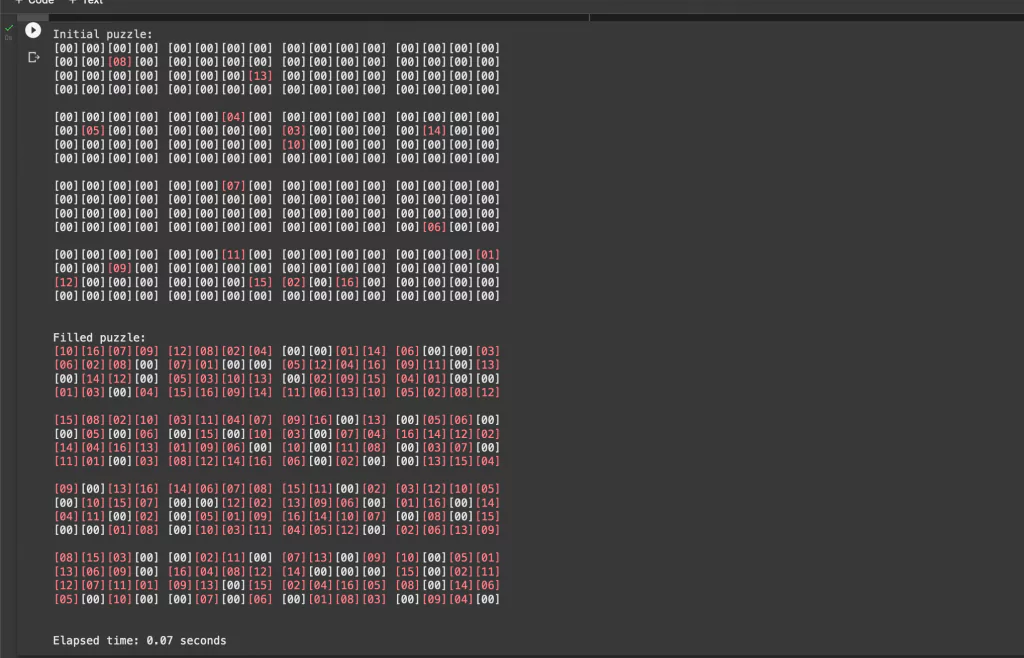The image size is (1024, 658).
Task: Click the red [14] cell in Initial puzzle
Action: click(x=434, y=131)
